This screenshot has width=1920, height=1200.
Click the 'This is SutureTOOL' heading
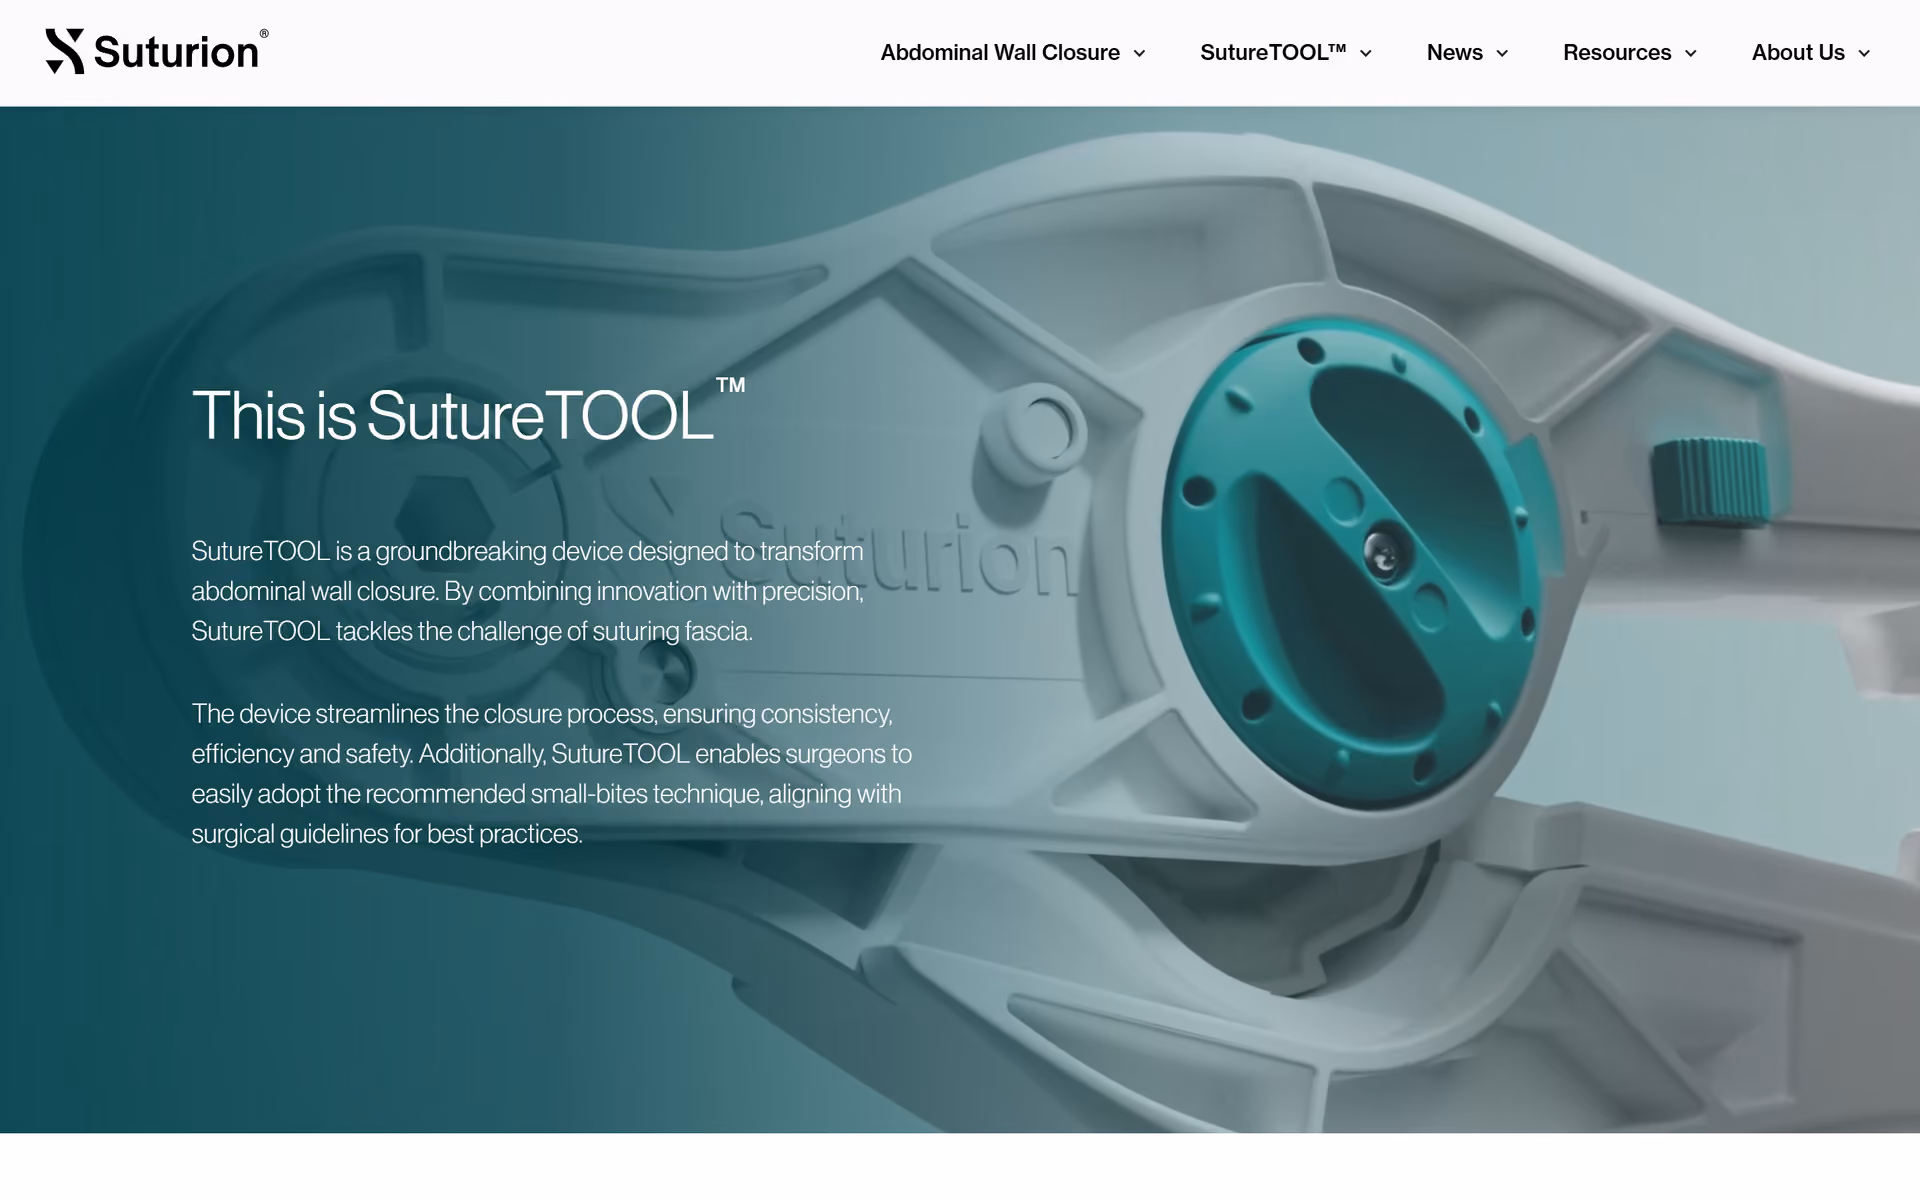[x=468, y=411]
